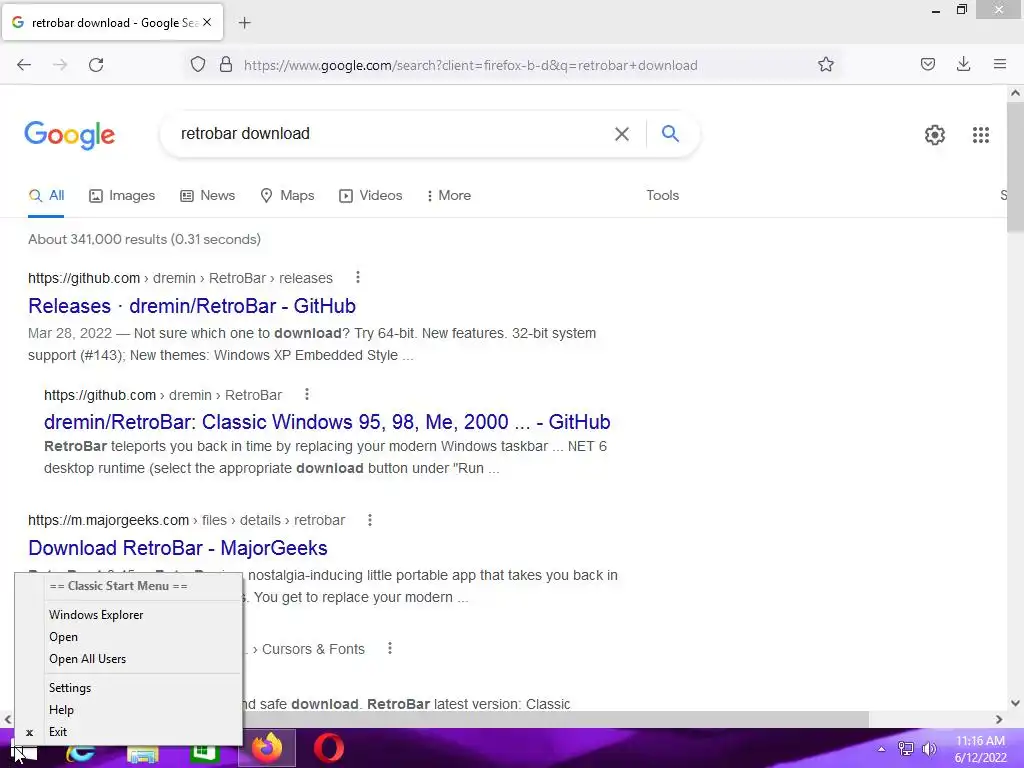Open the tracking protection shield icon
The image size is (1024, 768).
click(198, 65)
